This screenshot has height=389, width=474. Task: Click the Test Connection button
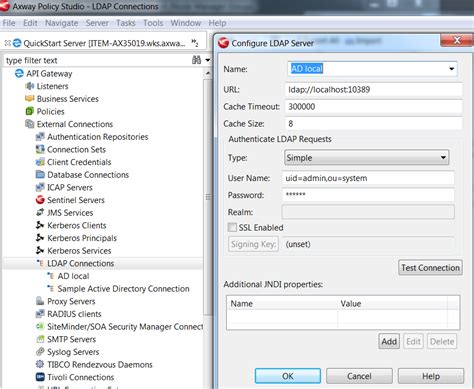430,268
